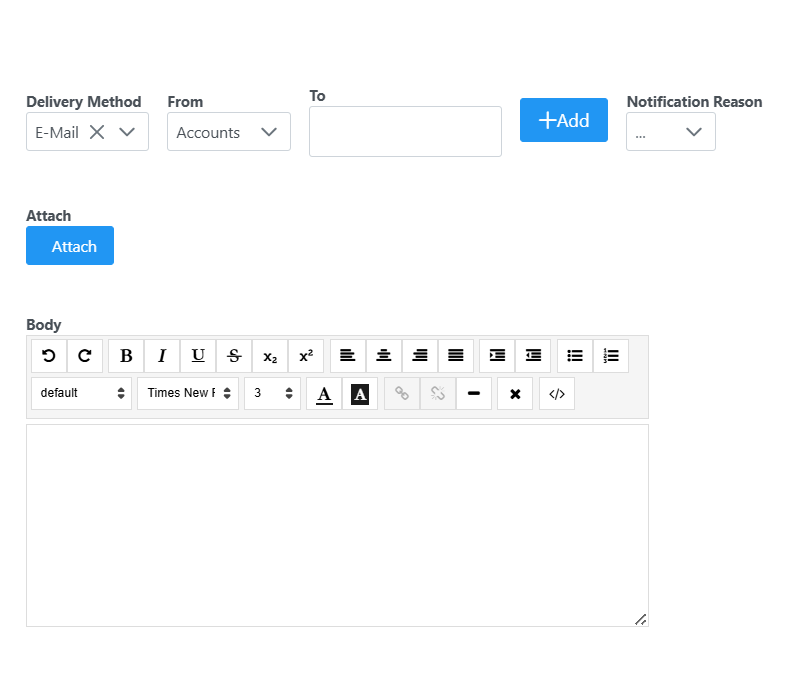Click into the To recipient field
This screenshot has width=811, height=682.
(405, 131)
